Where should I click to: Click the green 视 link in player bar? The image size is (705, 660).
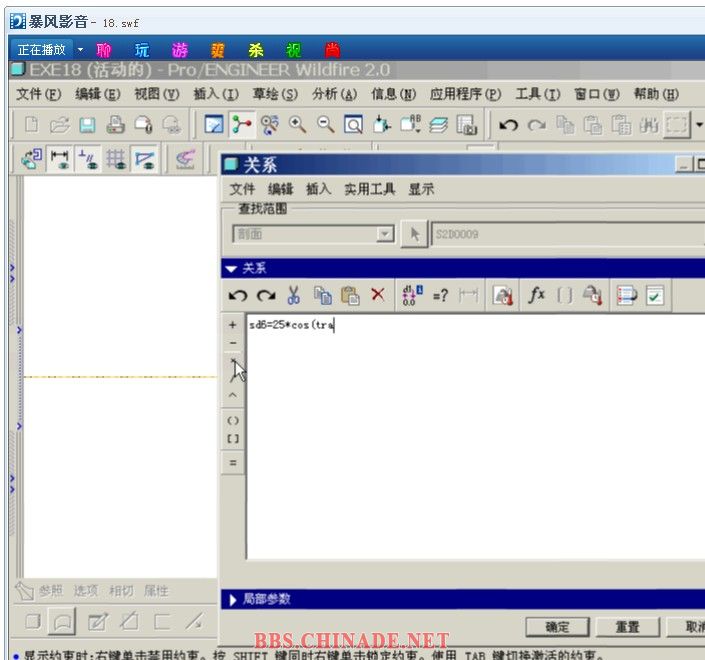point(294,50)
